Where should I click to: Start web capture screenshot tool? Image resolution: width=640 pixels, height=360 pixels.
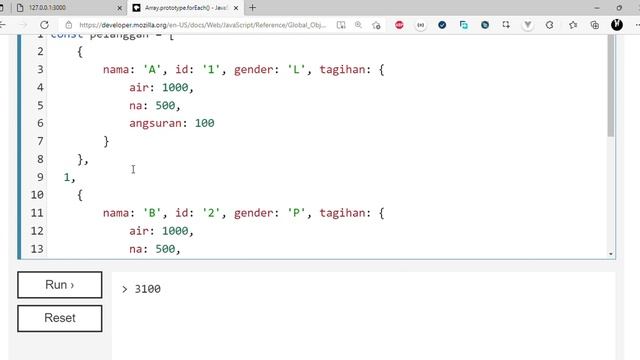point(506,25)
